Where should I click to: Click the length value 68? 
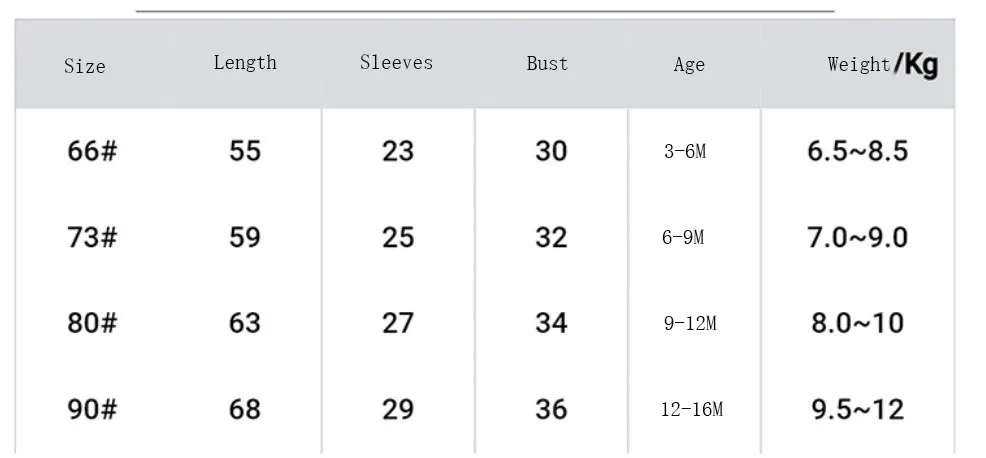245,409
